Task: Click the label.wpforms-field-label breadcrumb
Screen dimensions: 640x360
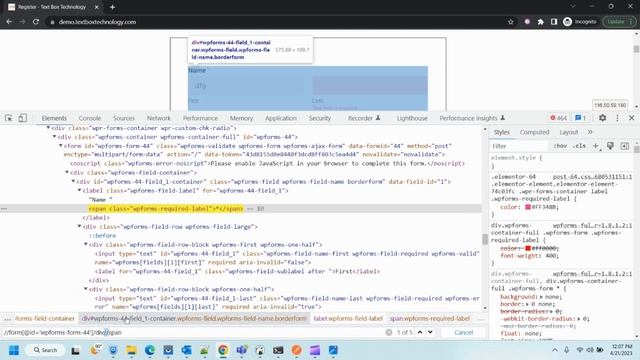Action: (x=348, y=318)
